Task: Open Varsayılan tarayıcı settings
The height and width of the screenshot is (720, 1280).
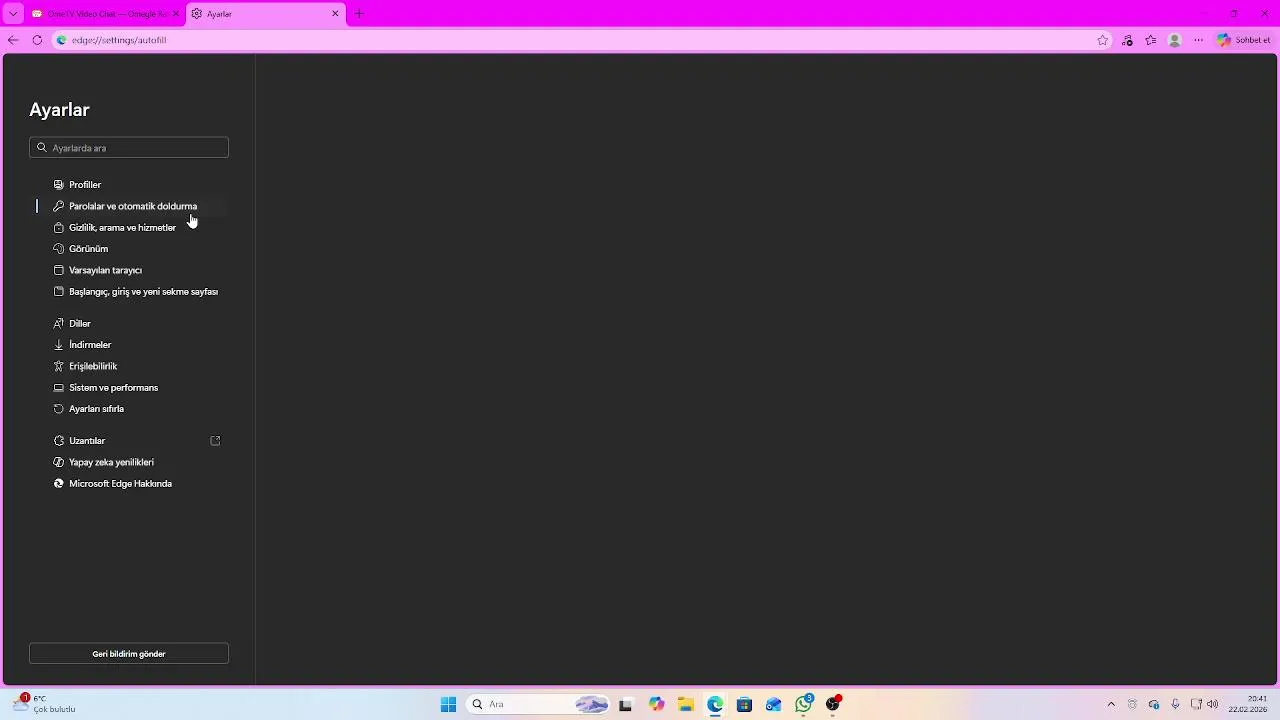Action: tap(105, 270)
